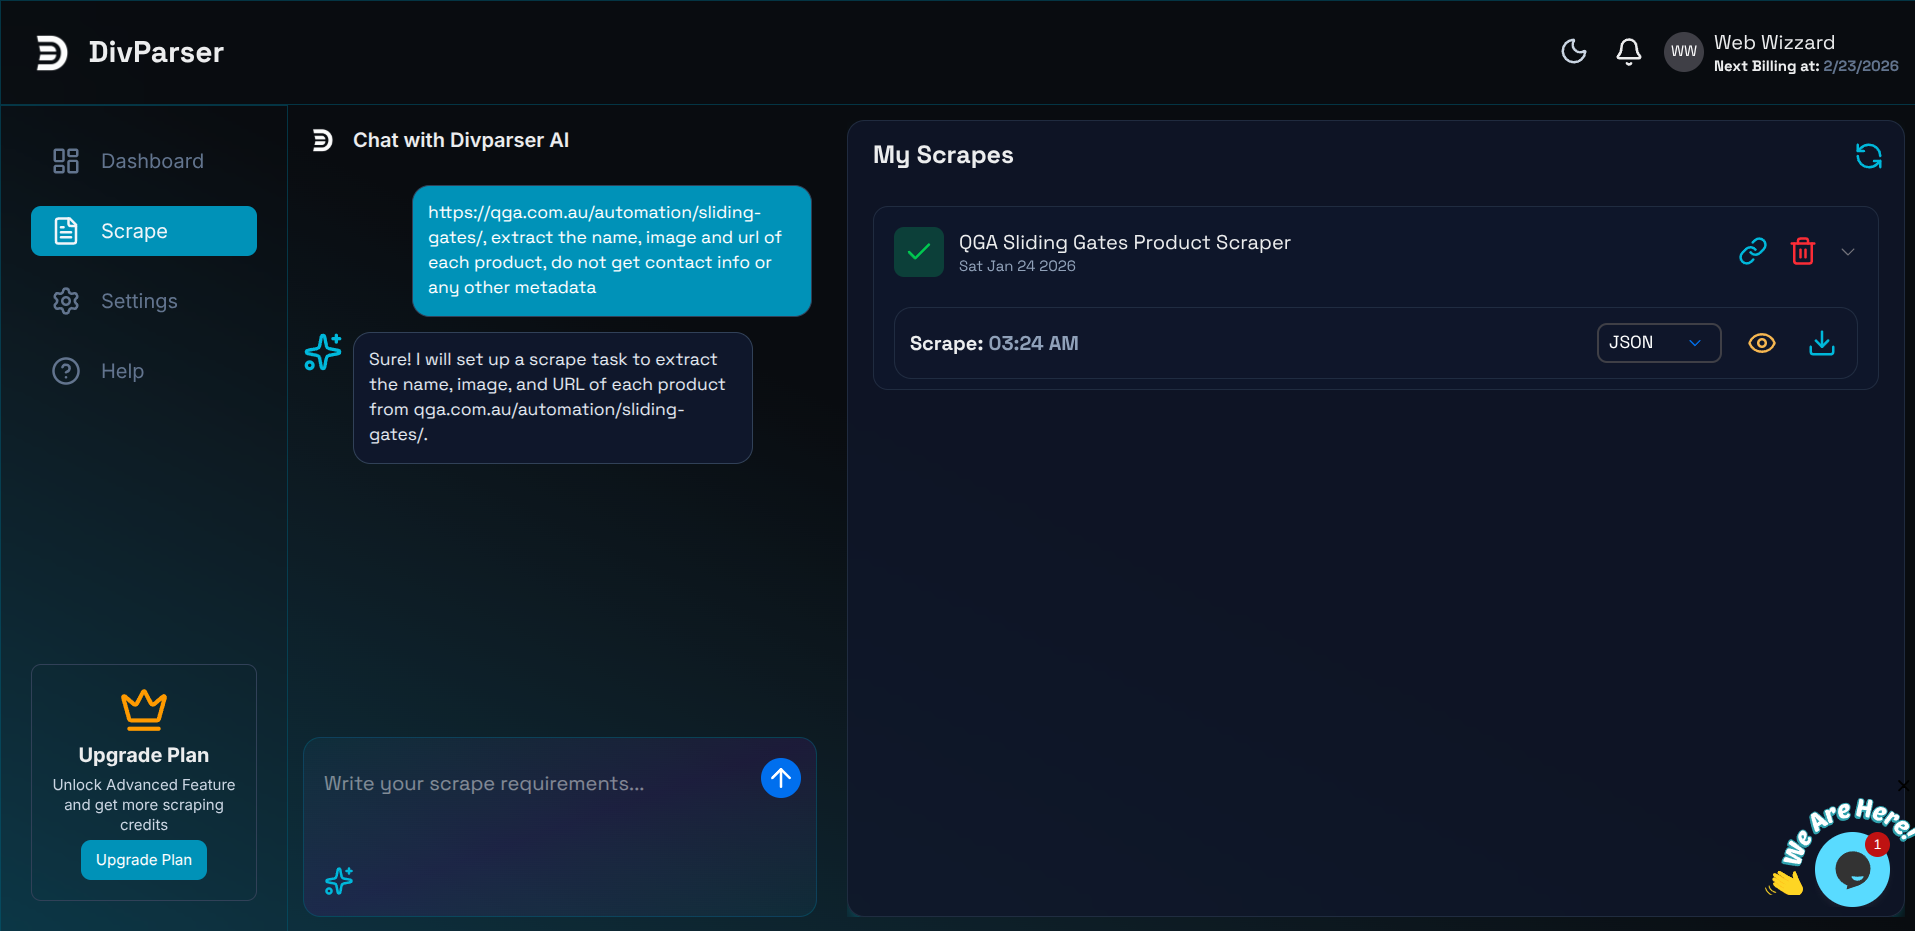Image resolution: width=1915 pixels, height=931 pixels.
Task: Expand the JSON dropdown arrow
Action: 1695,343
